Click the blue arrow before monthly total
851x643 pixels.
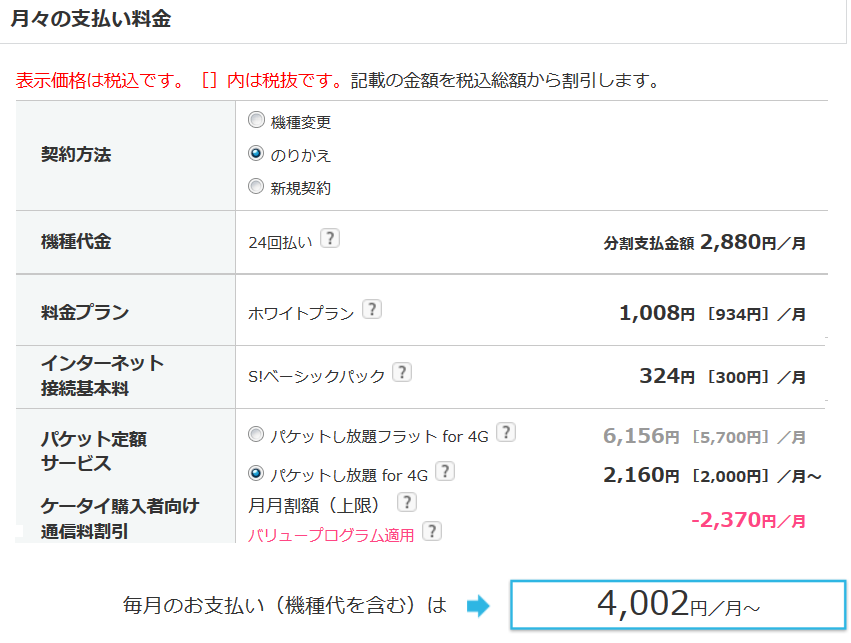pyautogui.click(x=478, y=606)
